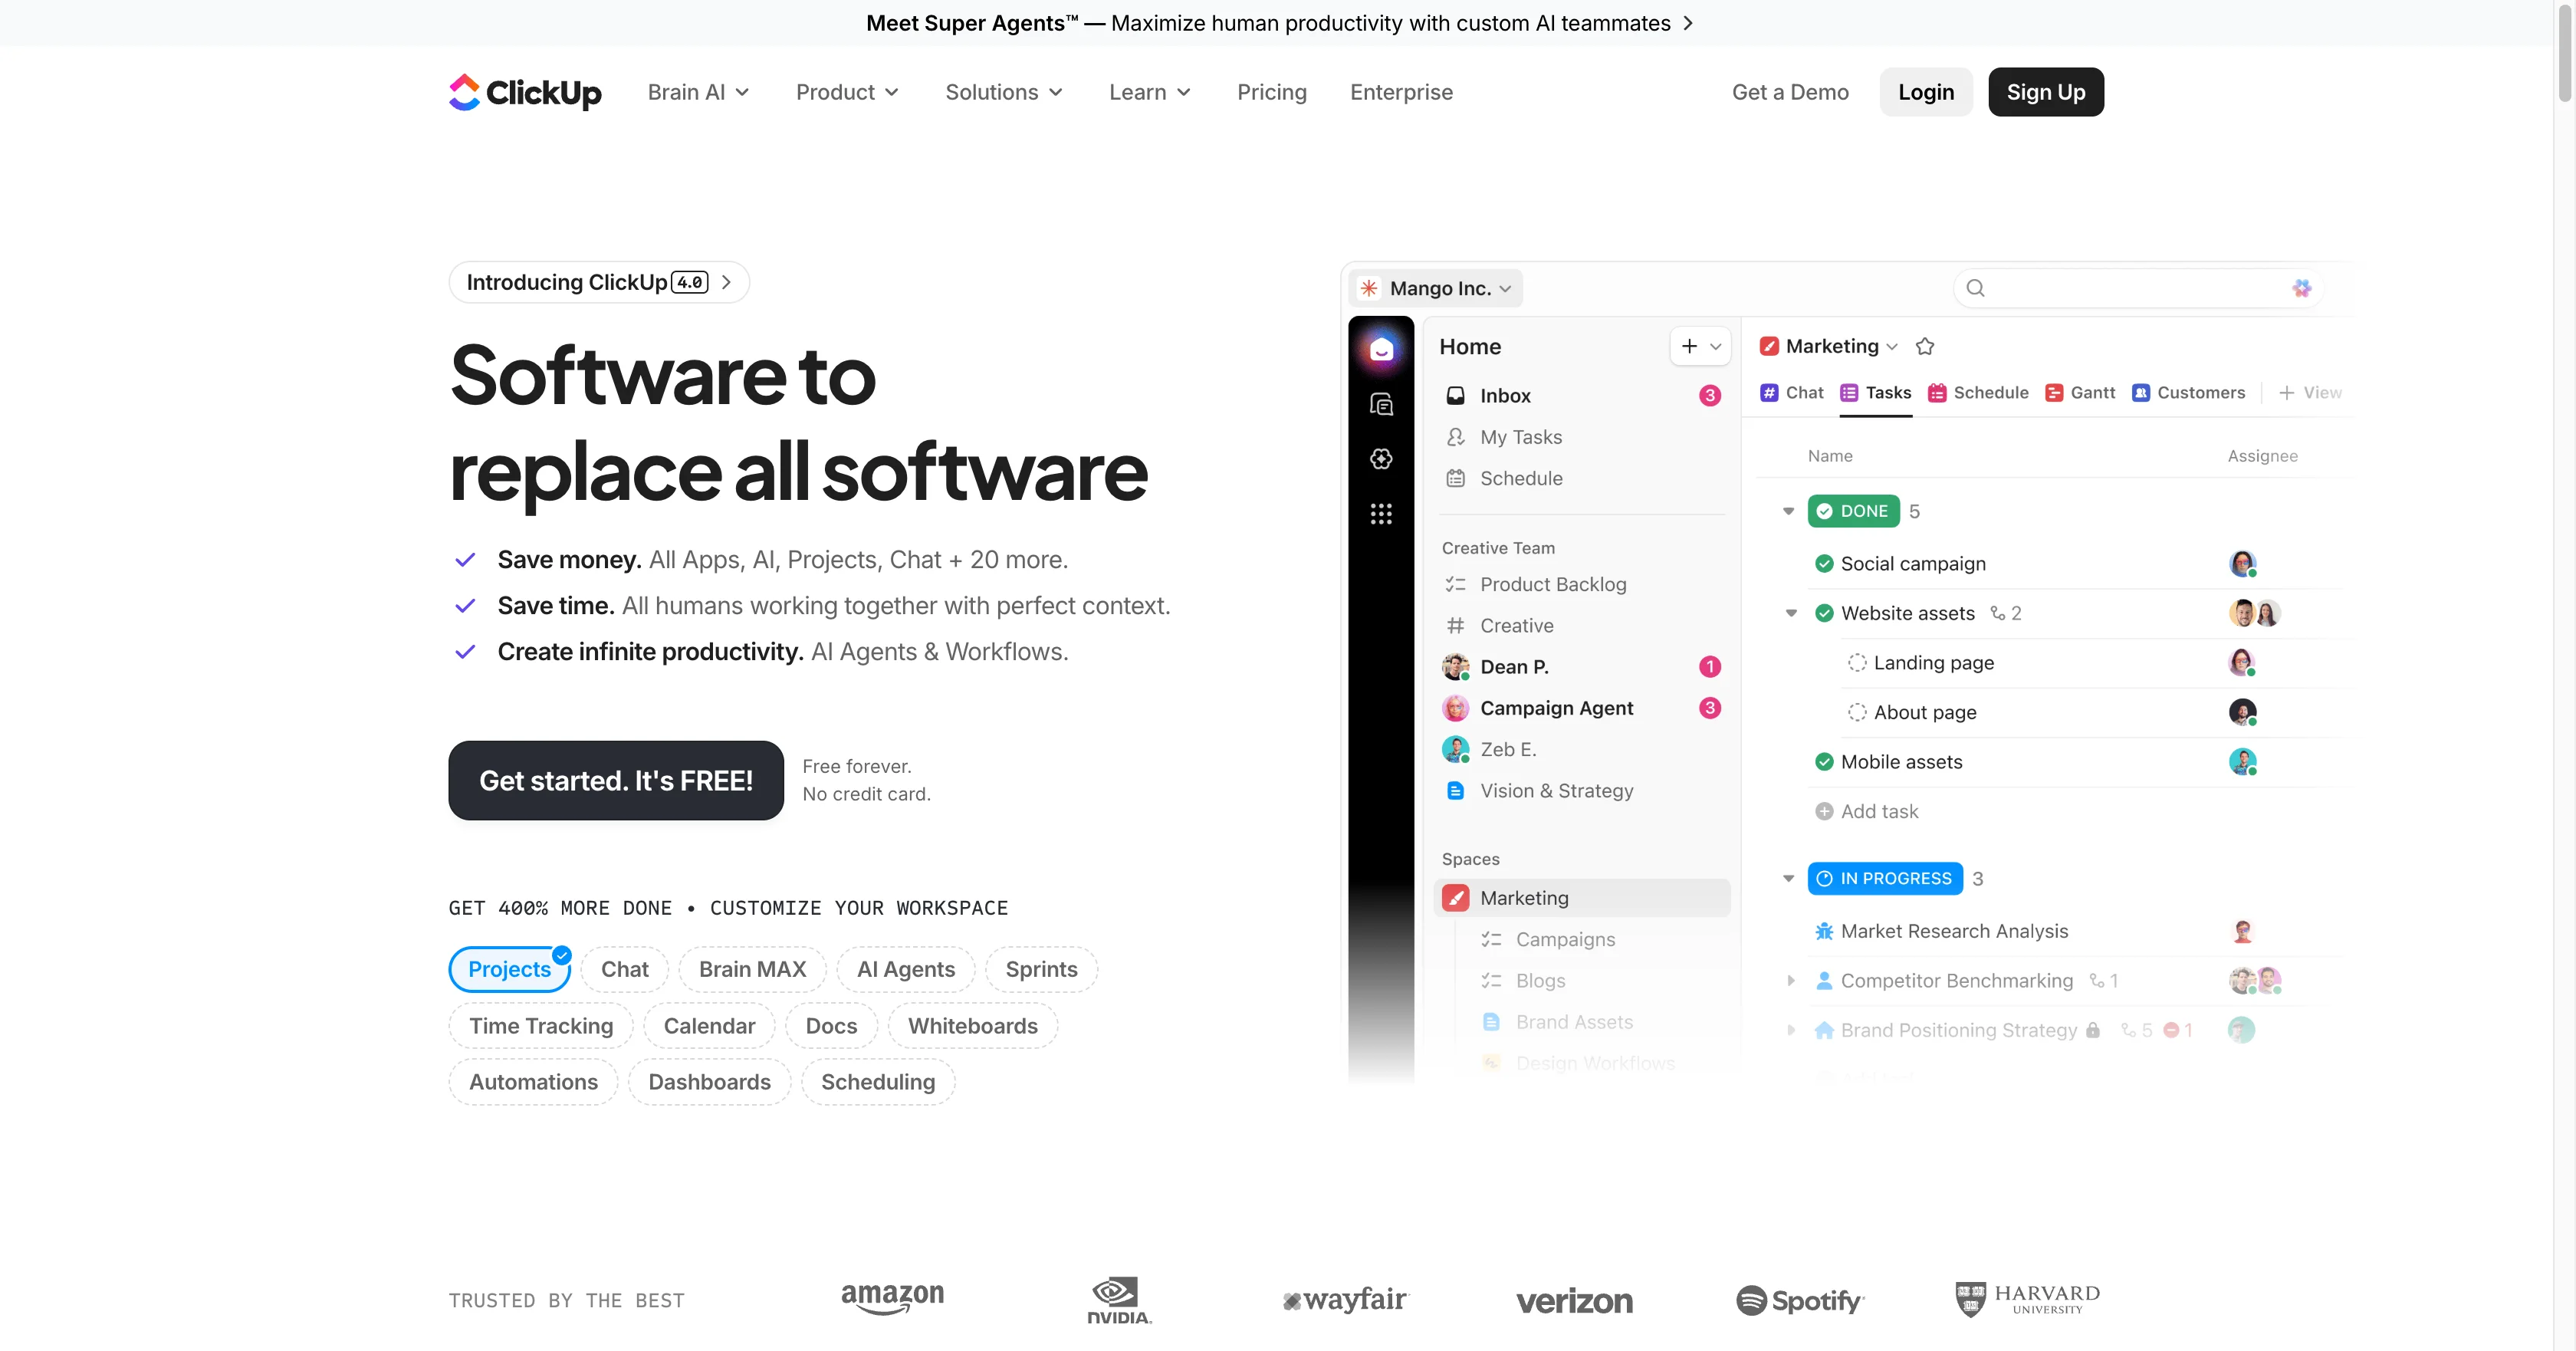The width and height of the screenshot is (2576, 1351).
Task: Click the Add task plus icon
Action: (1824, 811)
